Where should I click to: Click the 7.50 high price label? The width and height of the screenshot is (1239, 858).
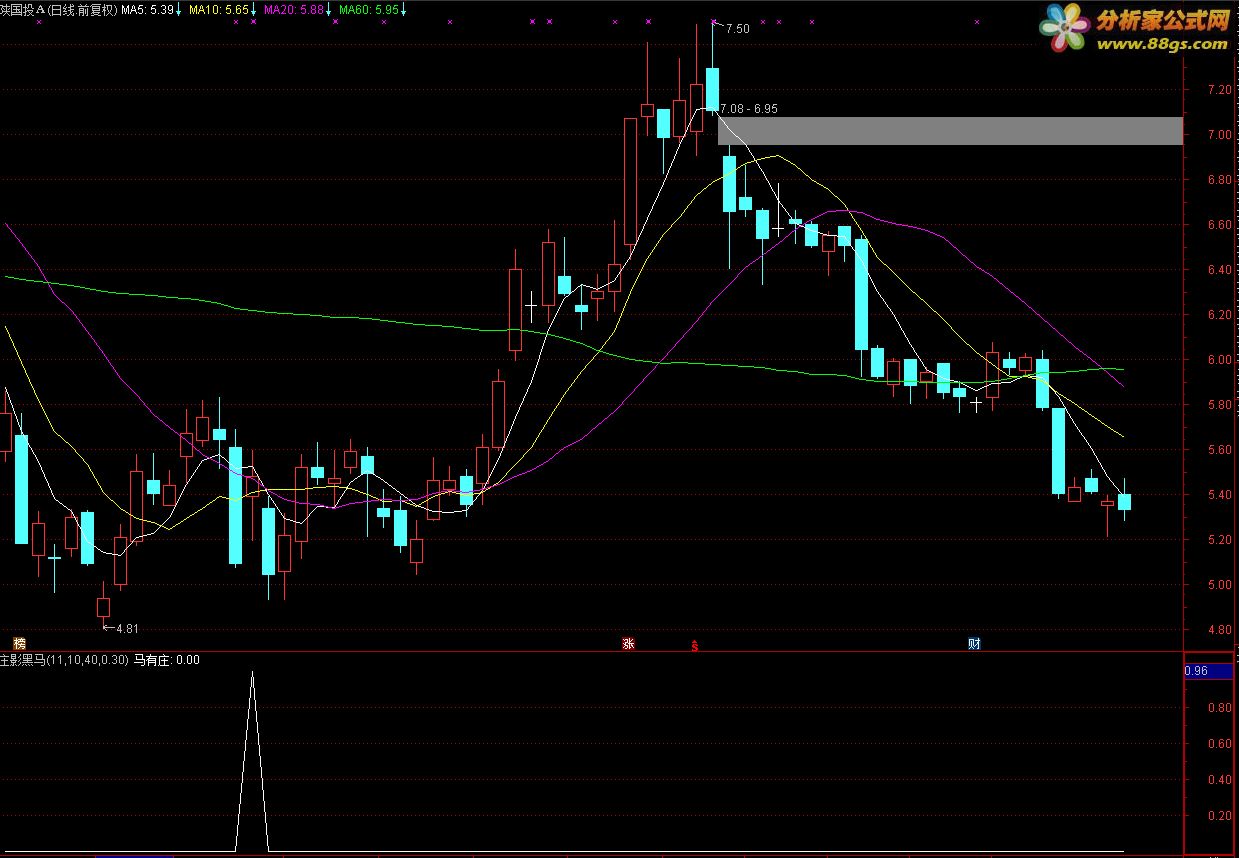point(737,29)
